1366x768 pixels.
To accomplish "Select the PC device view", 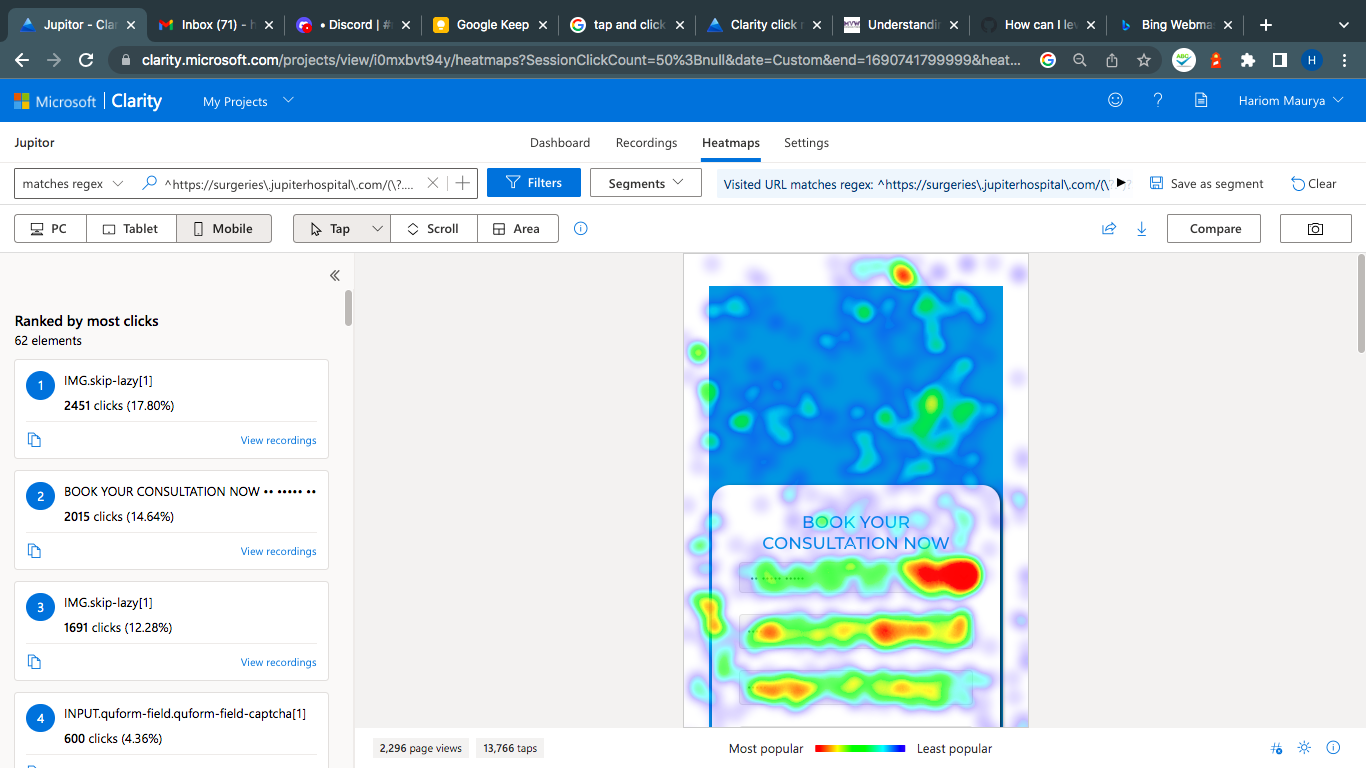I will coord(49,228).
